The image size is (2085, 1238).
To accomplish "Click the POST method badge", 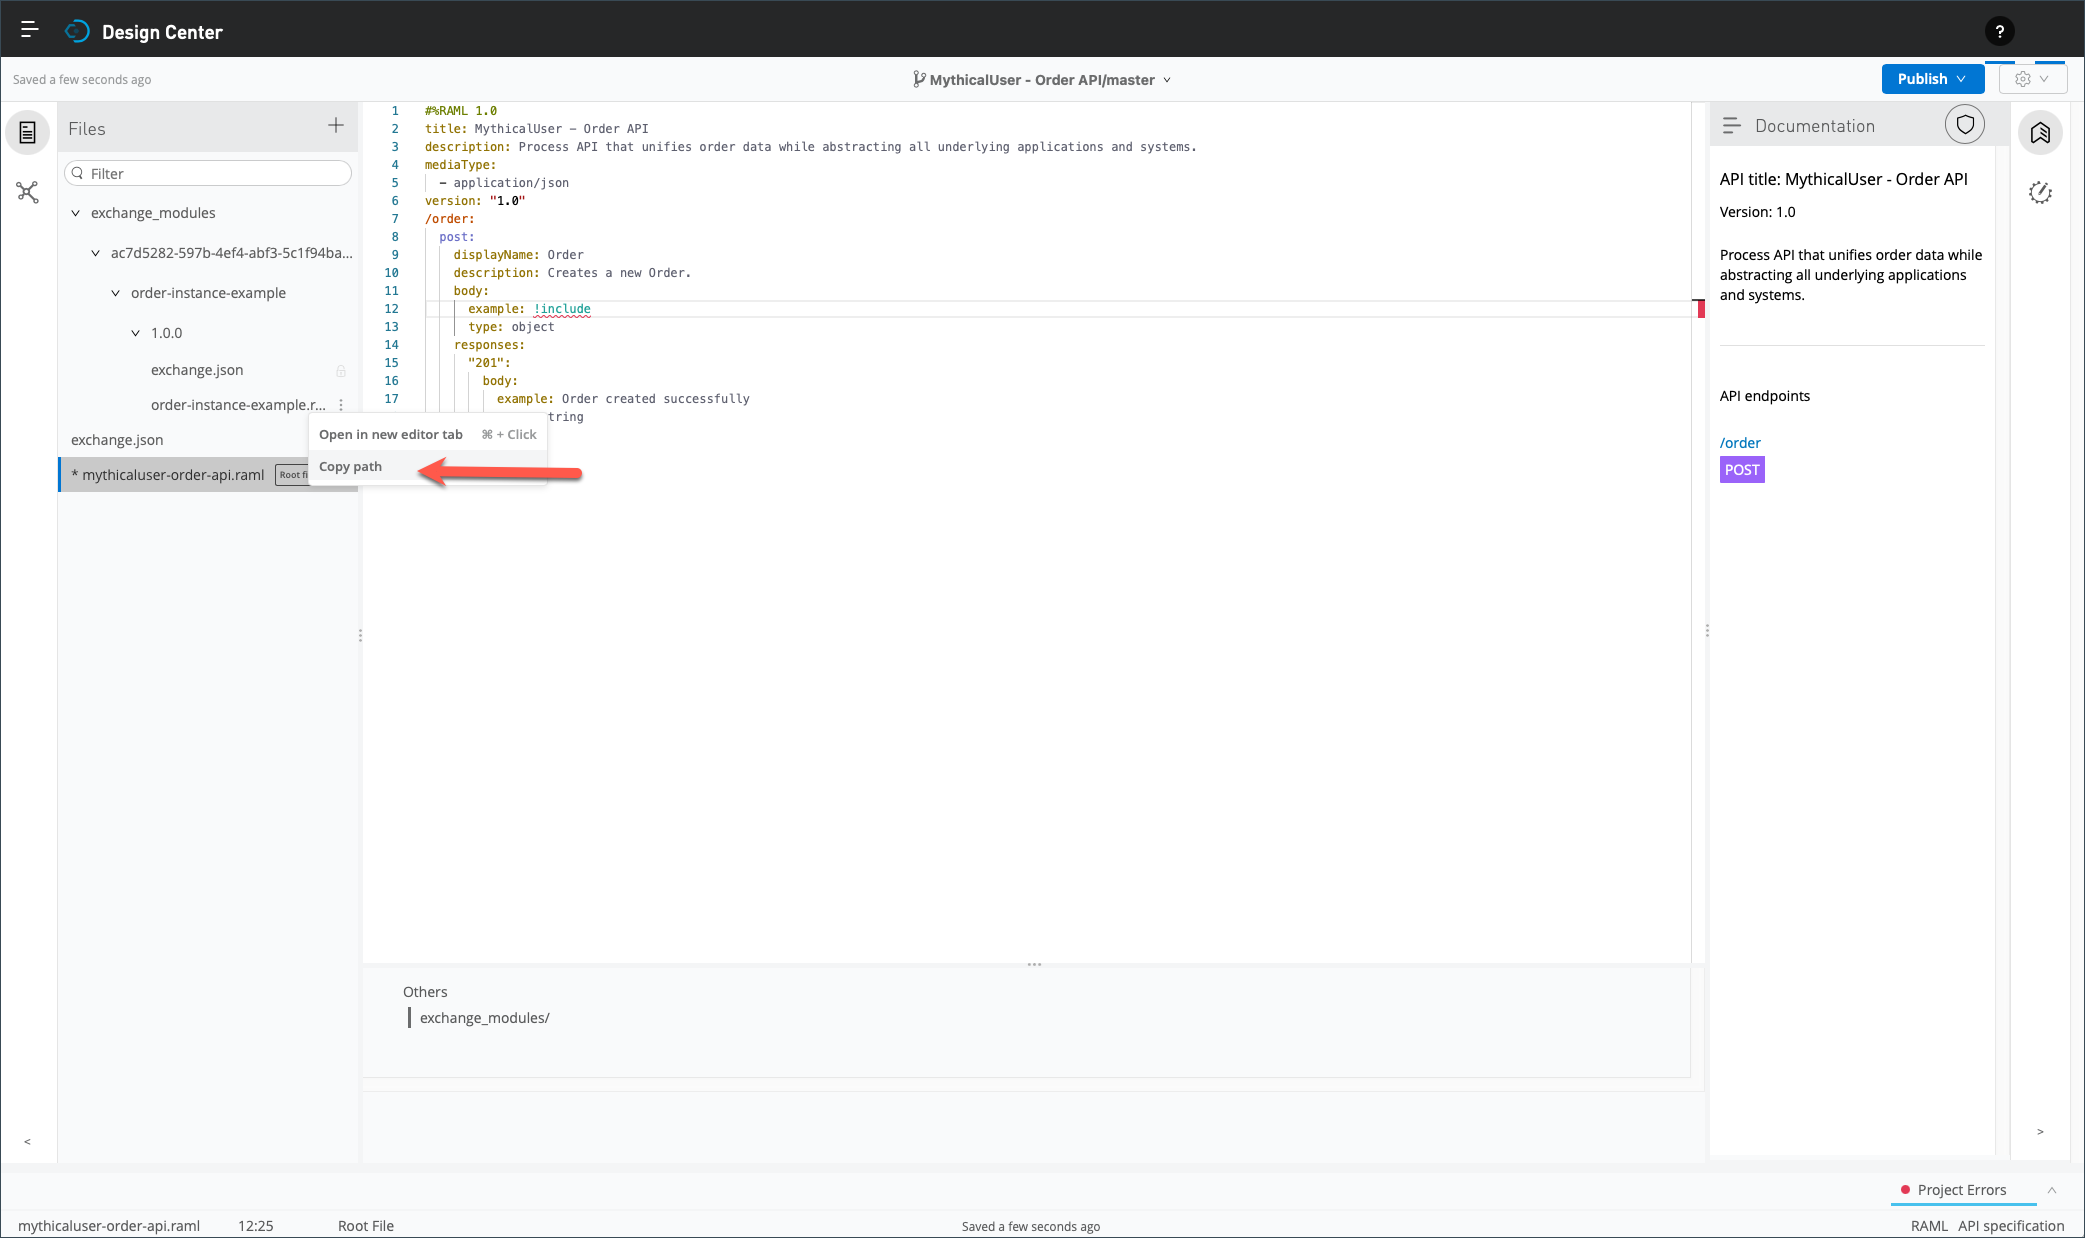I will point(1742,470).
